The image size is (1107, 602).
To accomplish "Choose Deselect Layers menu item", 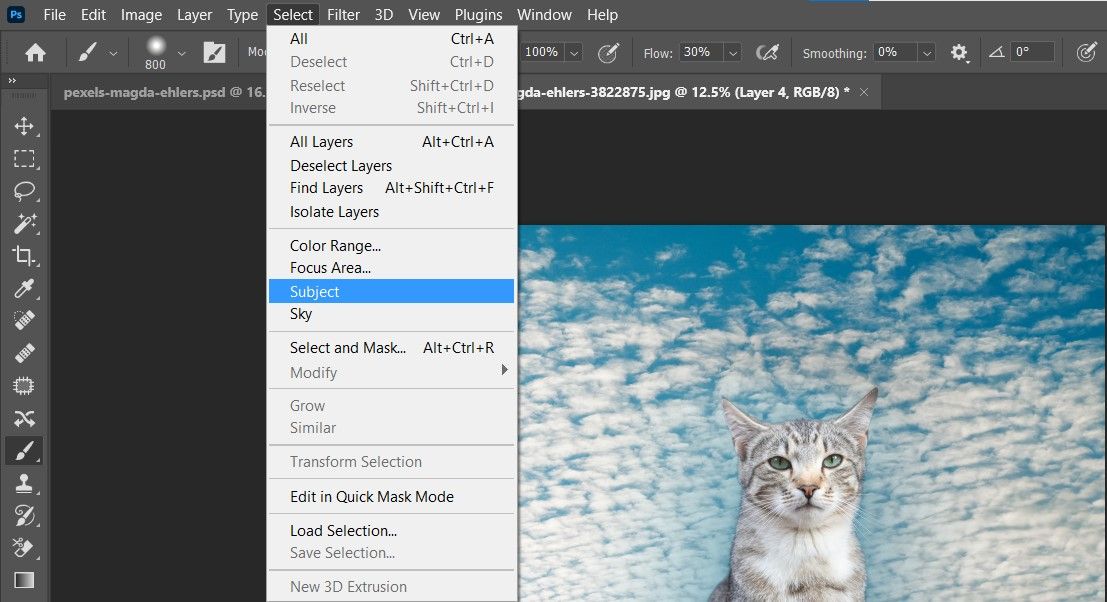I will pos(391,166).
